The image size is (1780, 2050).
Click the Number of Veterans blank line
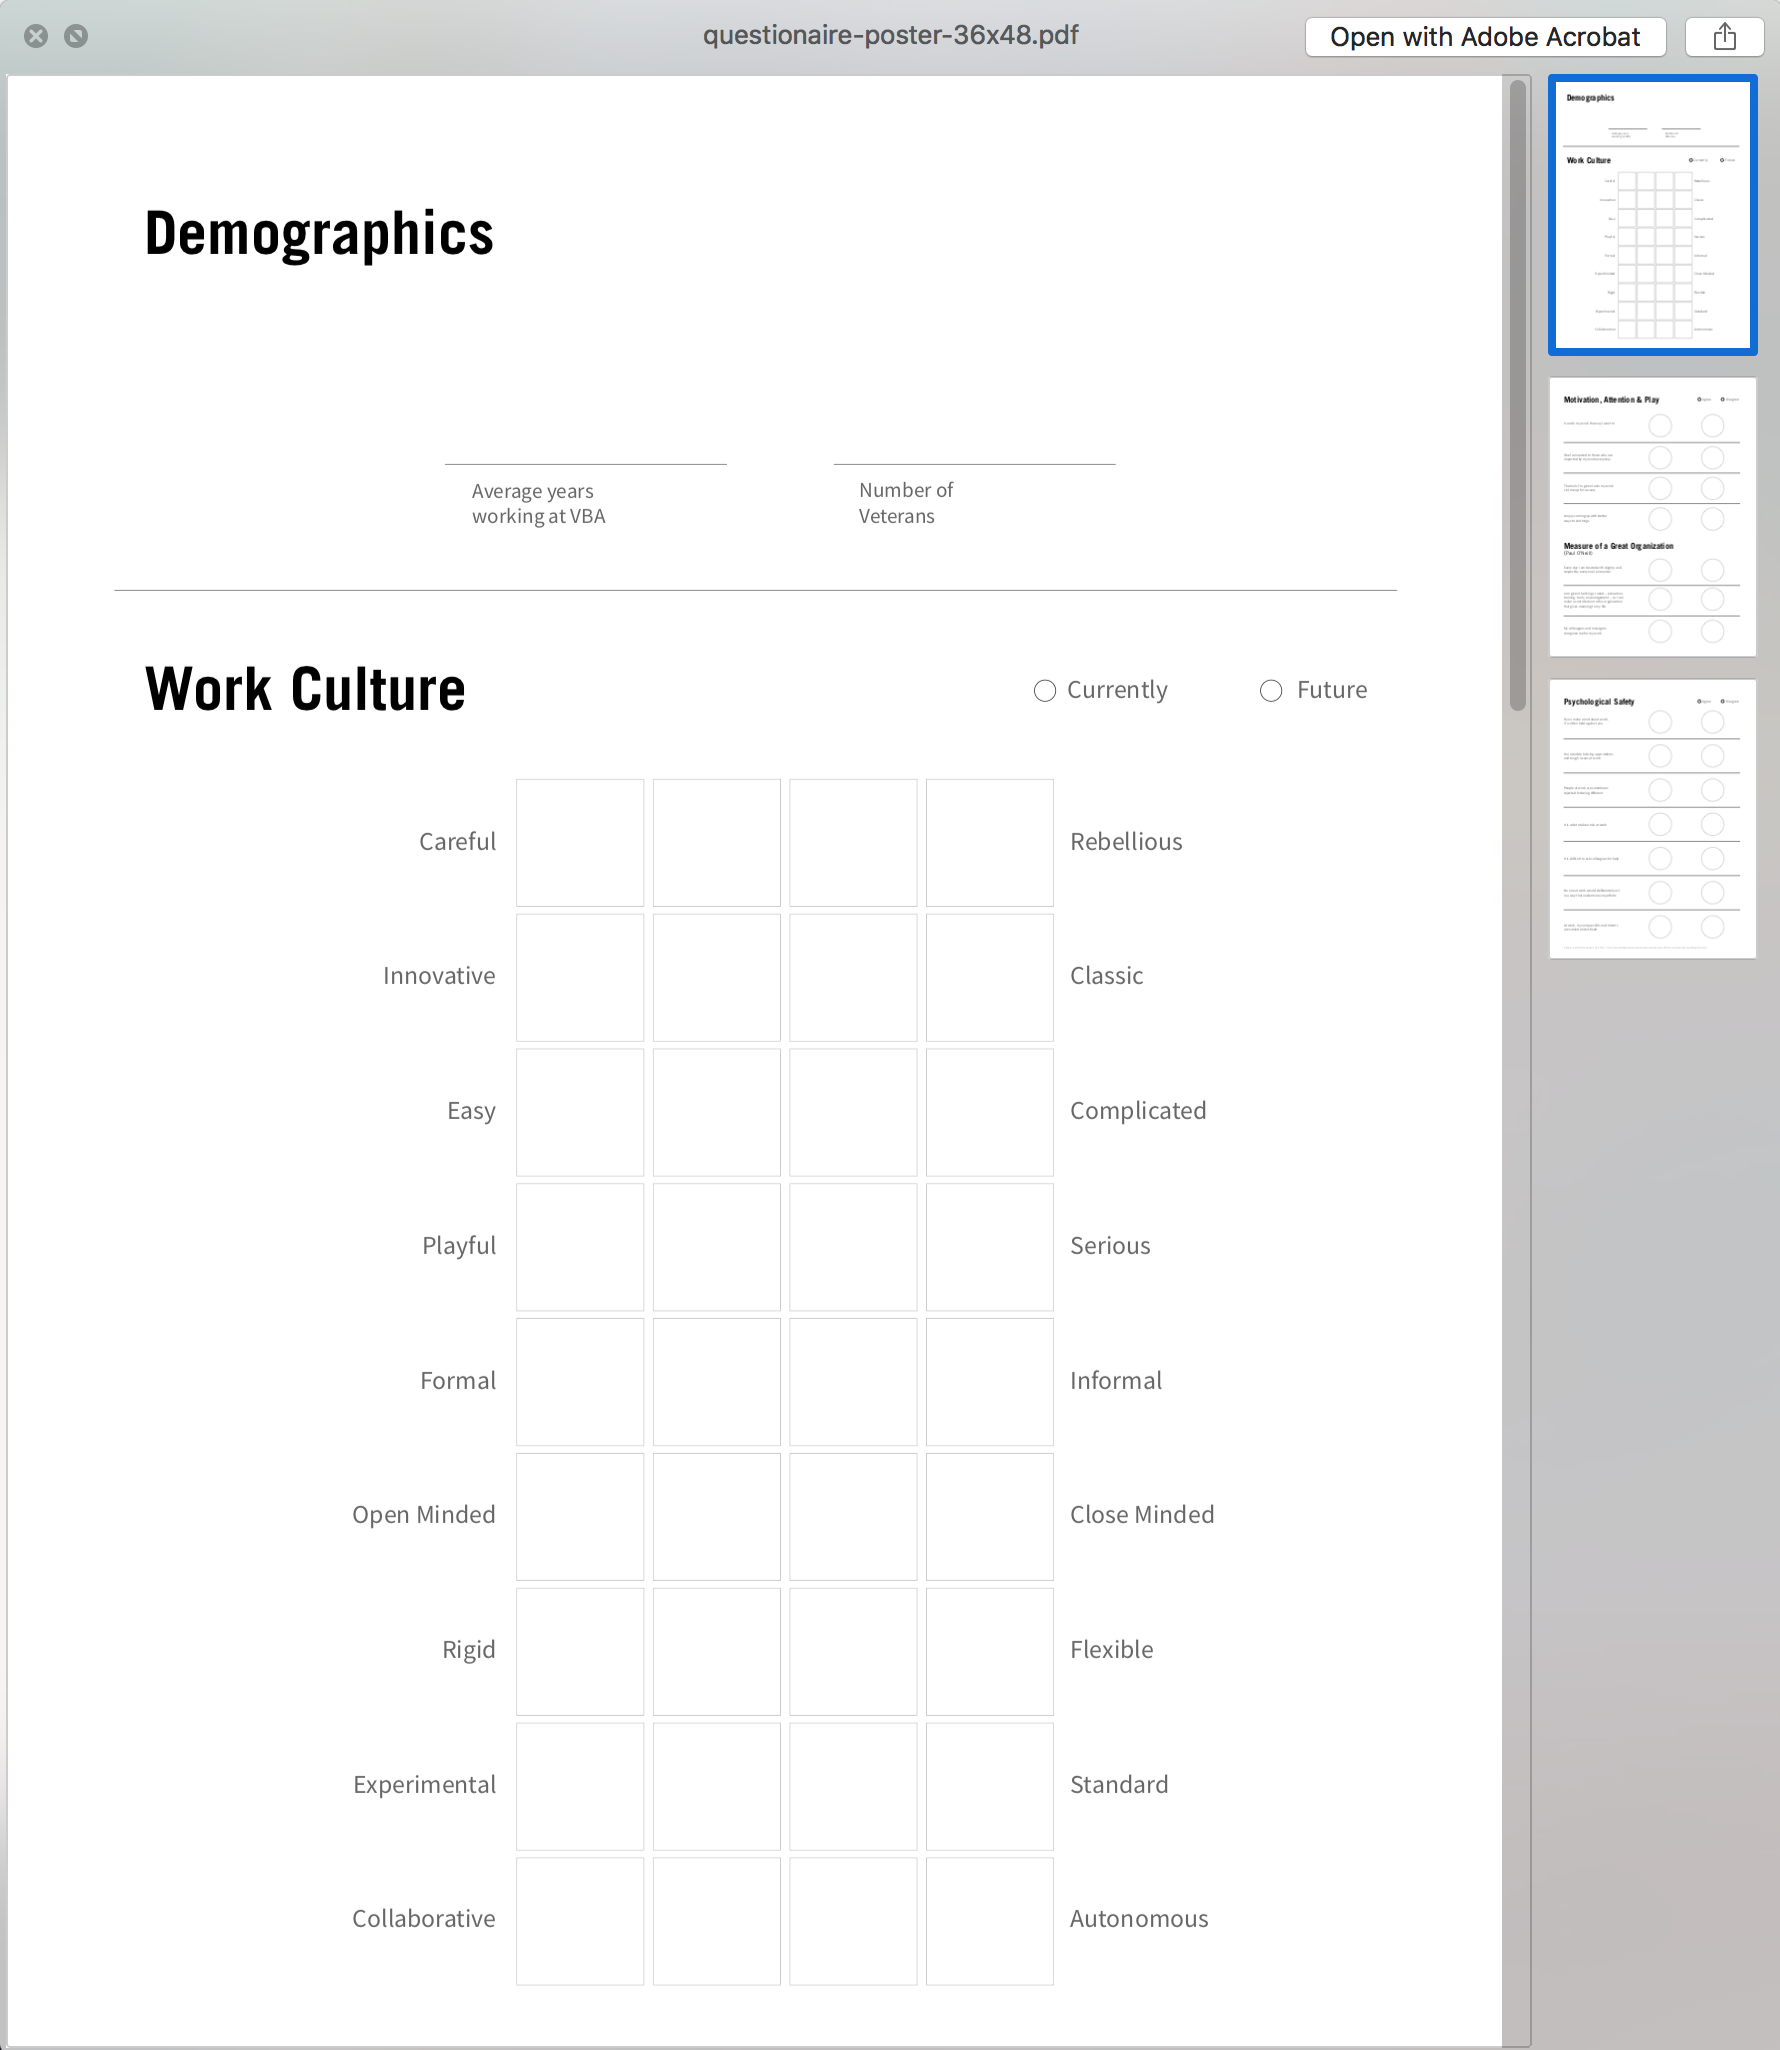[x=974, y=464]
